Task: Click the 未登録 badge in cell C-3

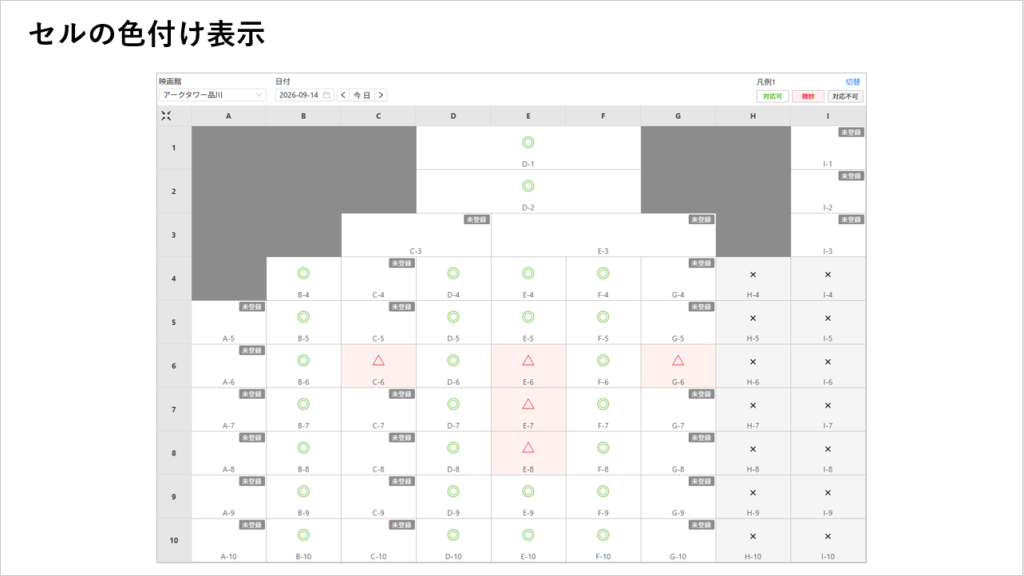Action: (476, 219)
